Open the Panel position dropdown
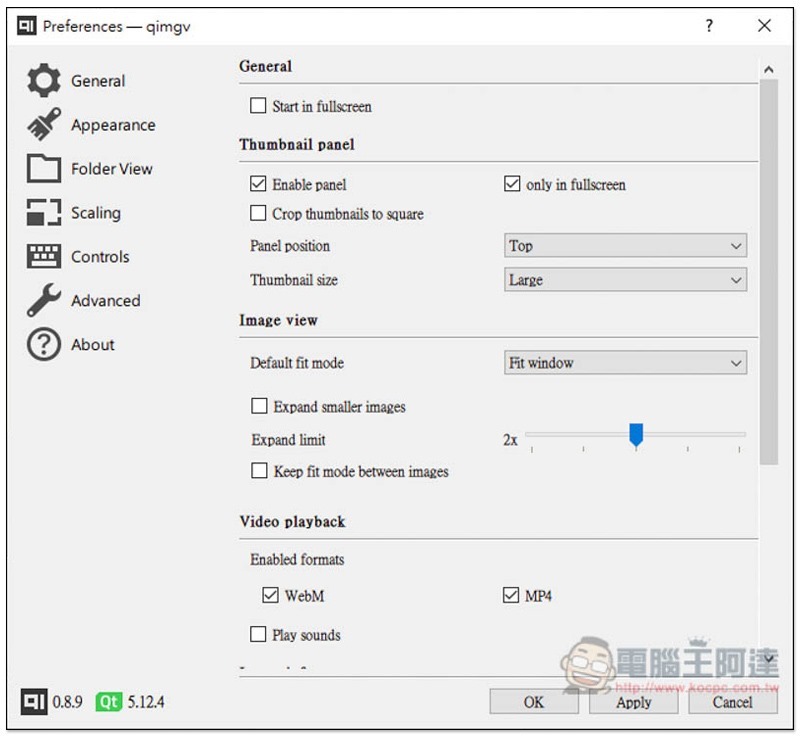Viewport: 800px width, 738px height. click(626, 246)
